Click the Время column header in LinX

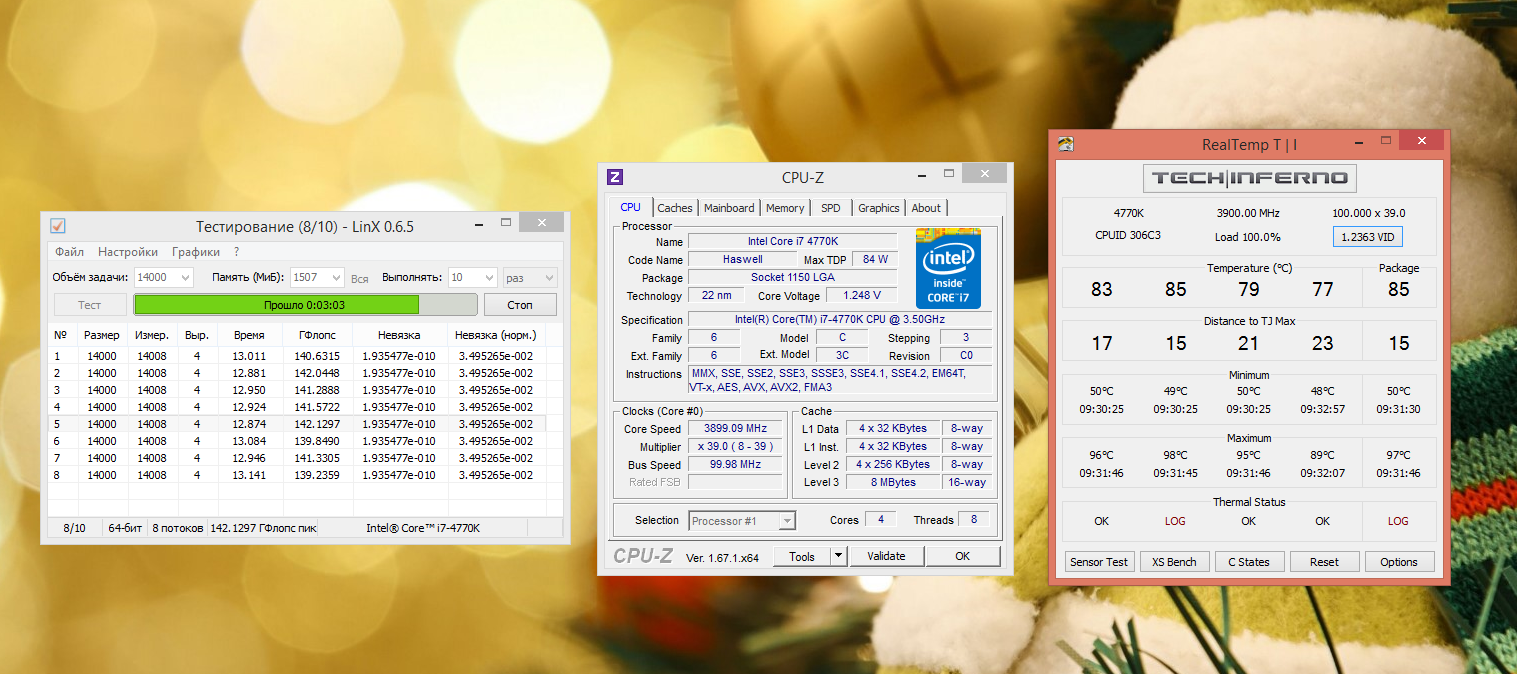coord(248,335)
